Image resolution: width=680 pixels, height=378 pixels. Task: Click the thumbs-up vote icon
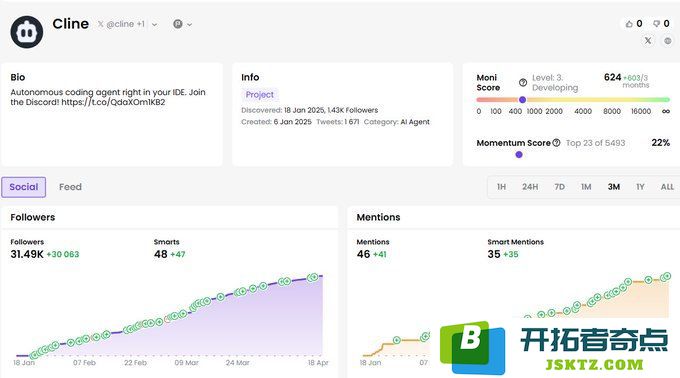pyautogui.click(x=629, y=24)
